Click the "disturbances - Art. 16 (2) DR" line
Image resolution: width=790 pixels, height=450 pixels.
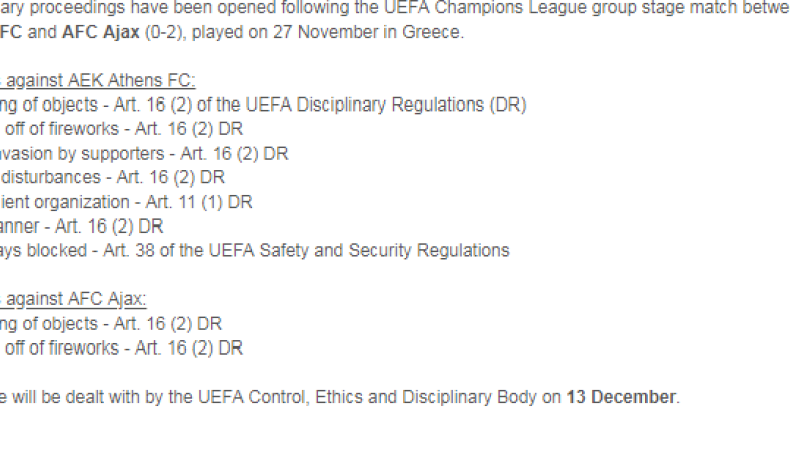coord(113,177)
